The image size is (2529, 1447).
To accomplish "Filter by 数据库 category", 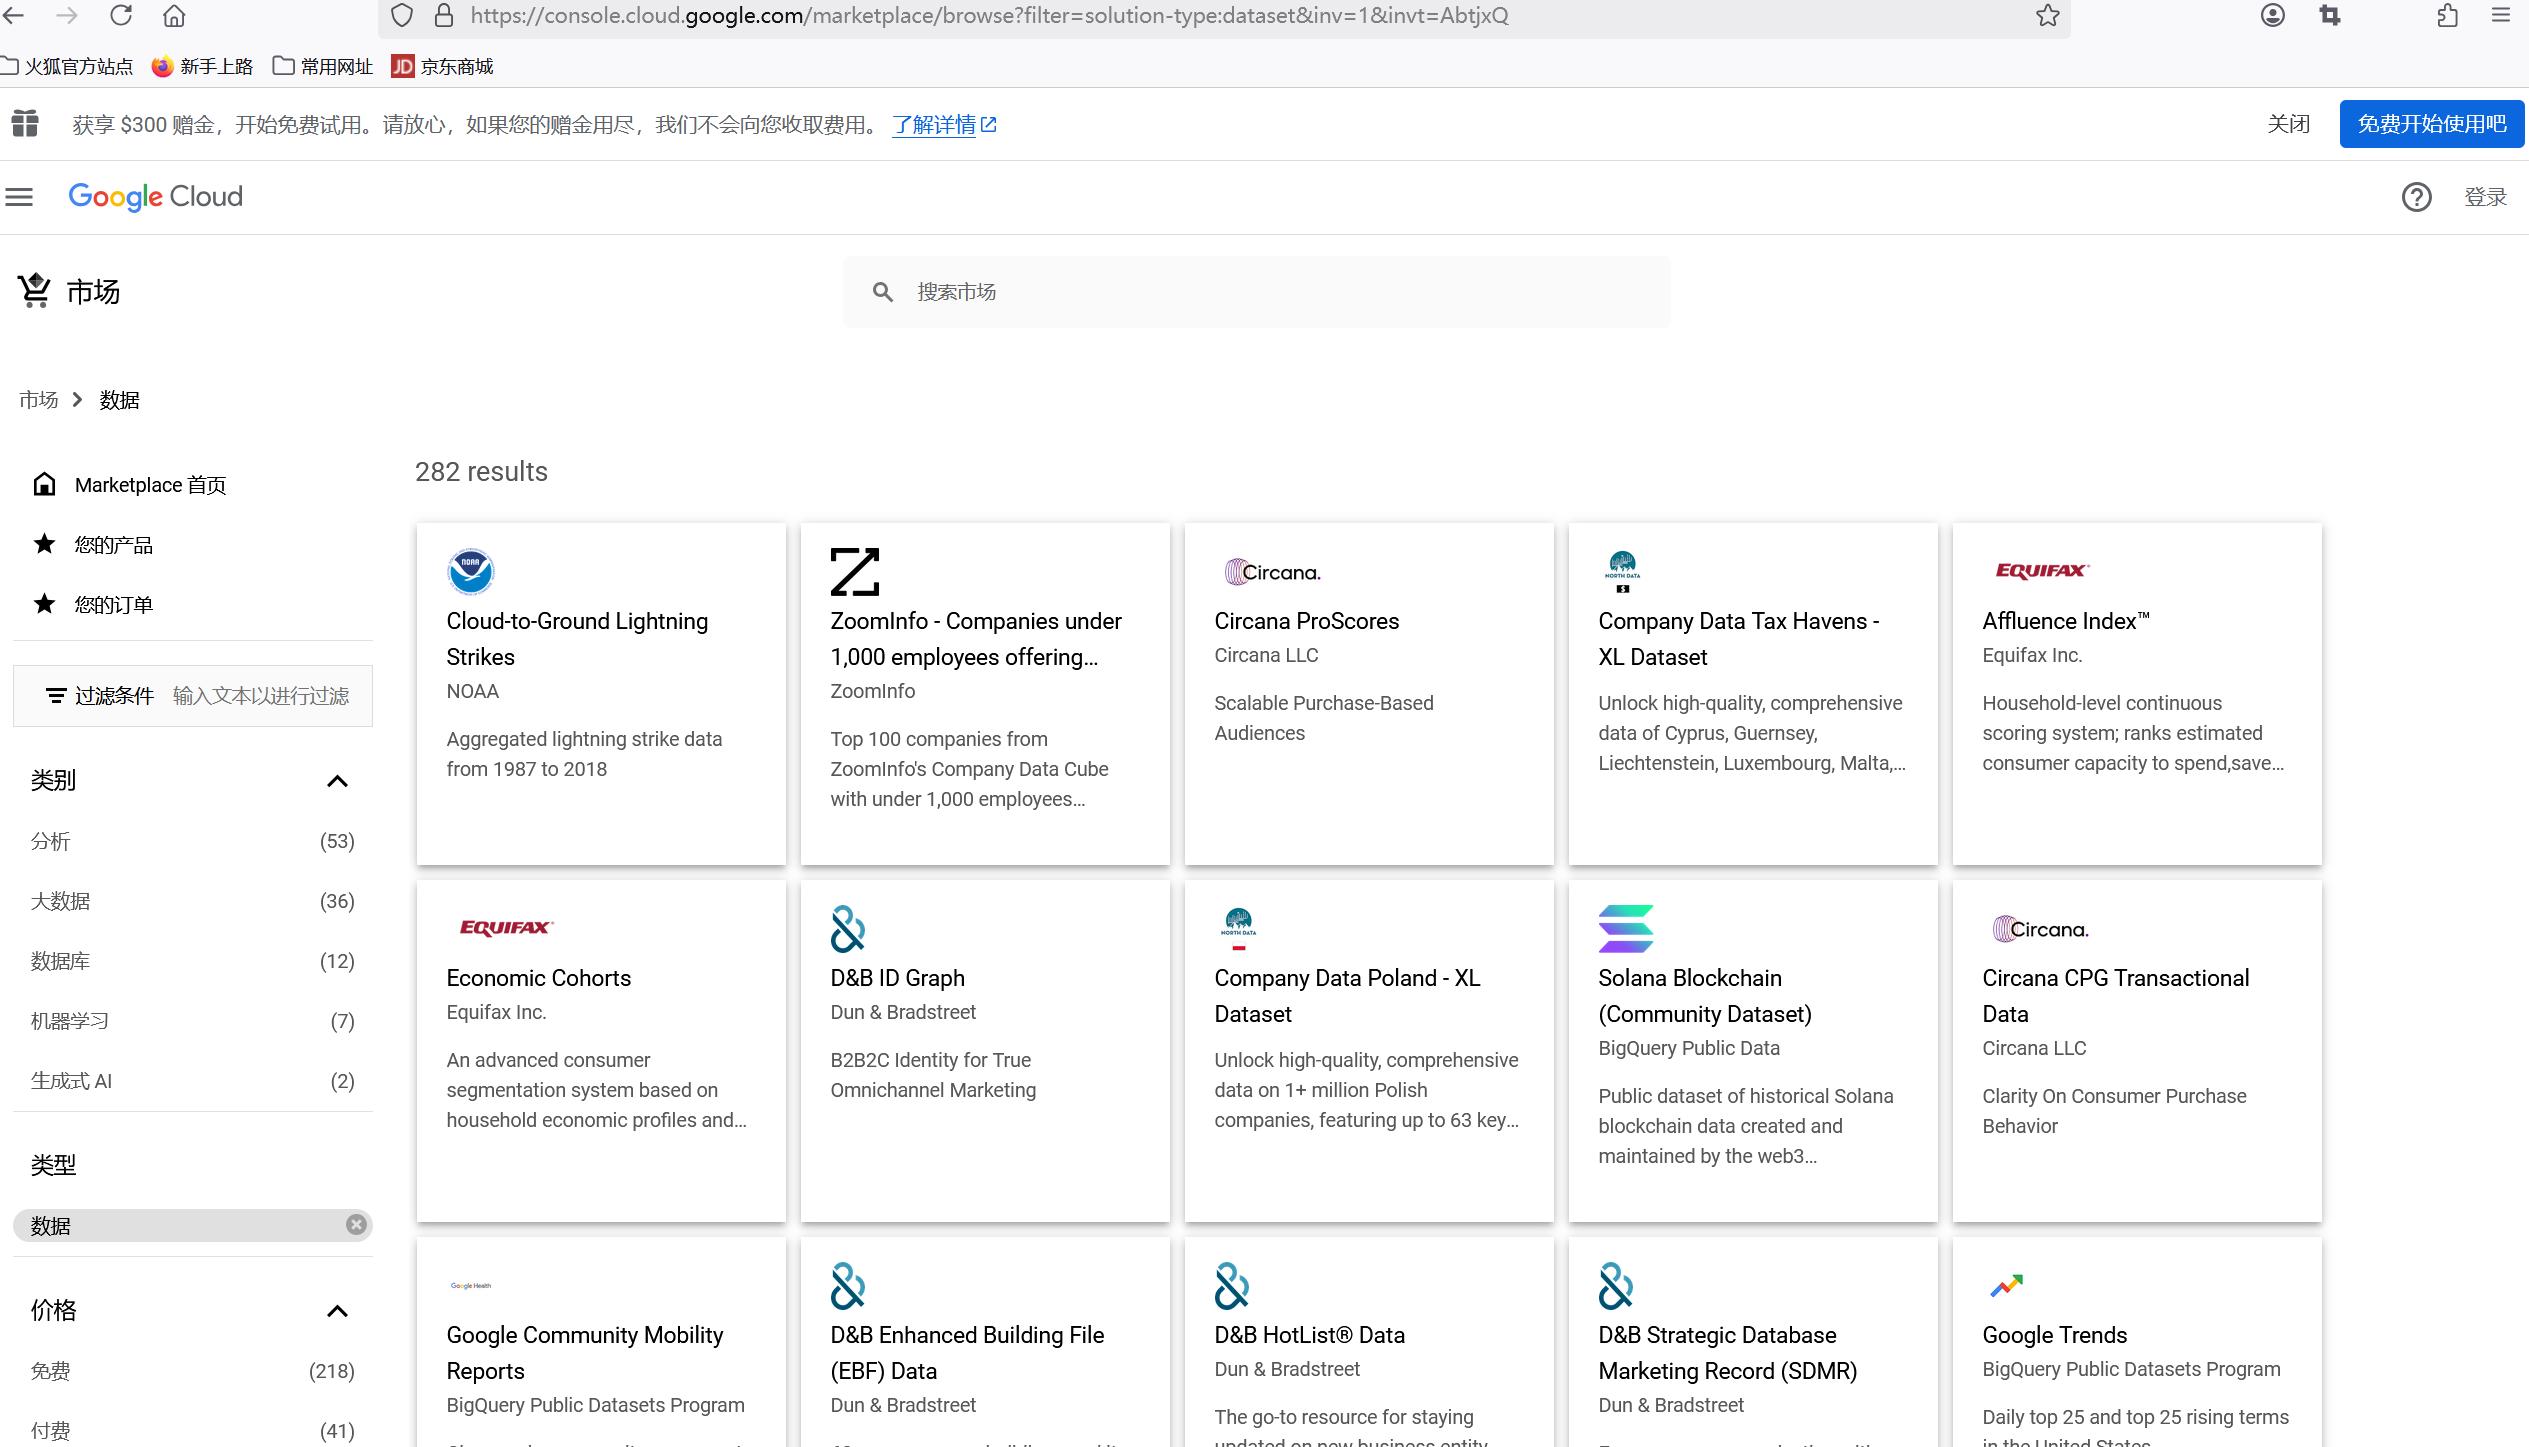I will (x=193, y=961).
